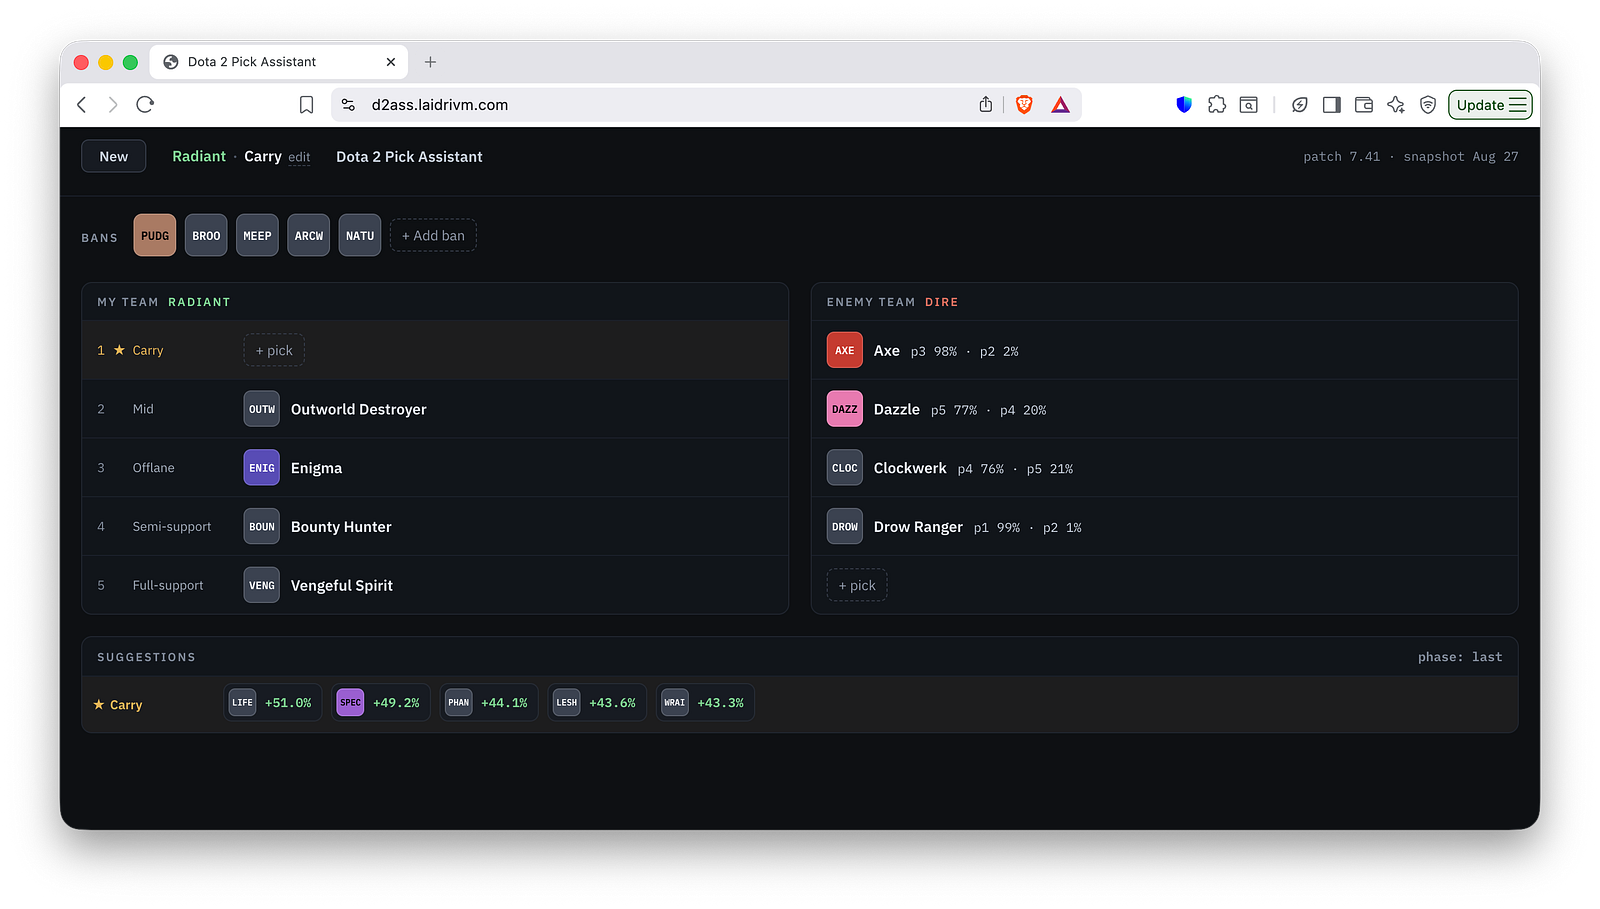The image size is (1600, 909).
Task: Pick the LESH suggestion at +43.6%
Action: click(x=597, y=703)
